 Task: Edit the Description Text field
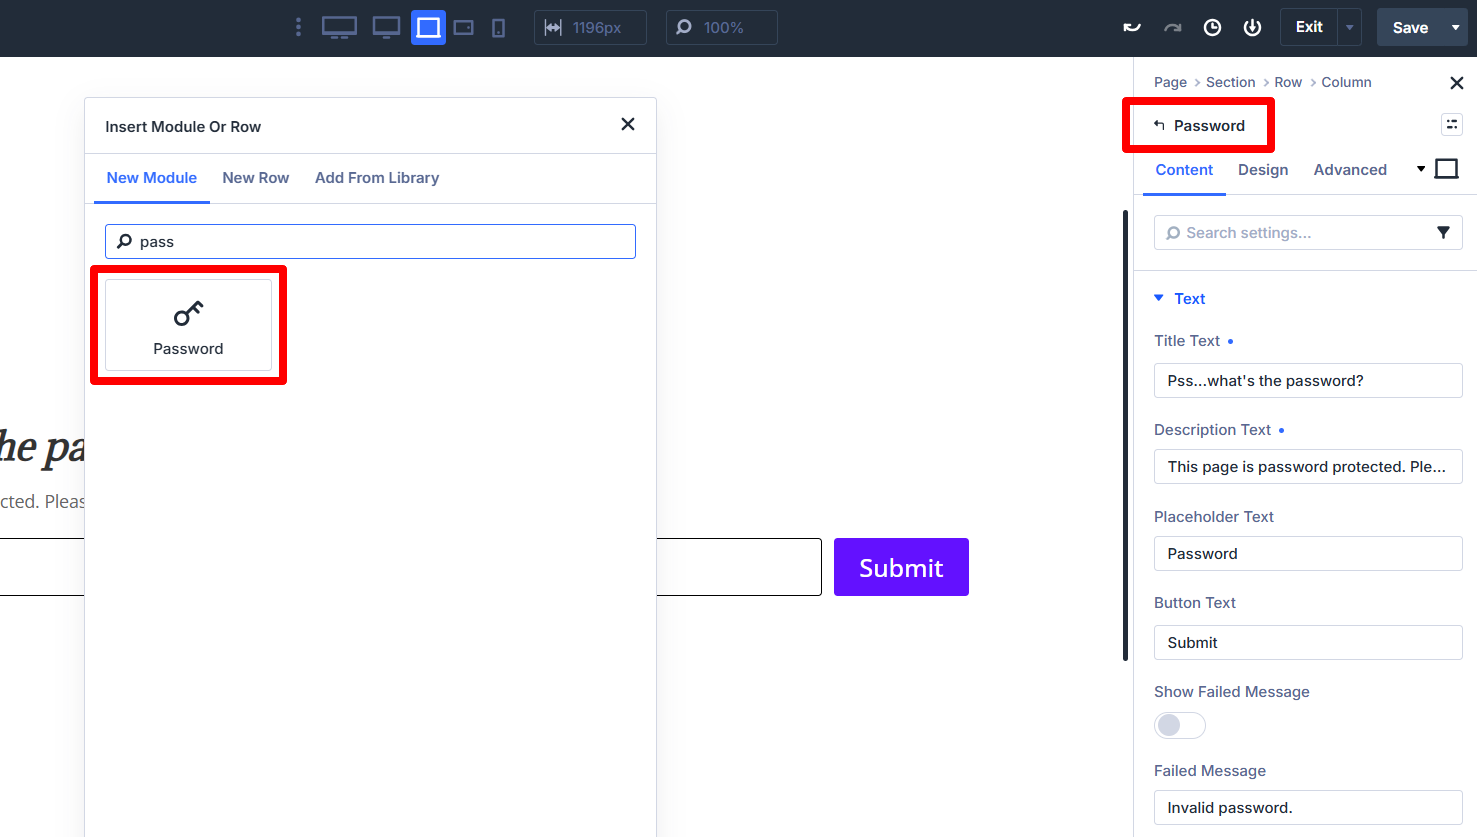pyautogui.click(x=1308, y=466)
